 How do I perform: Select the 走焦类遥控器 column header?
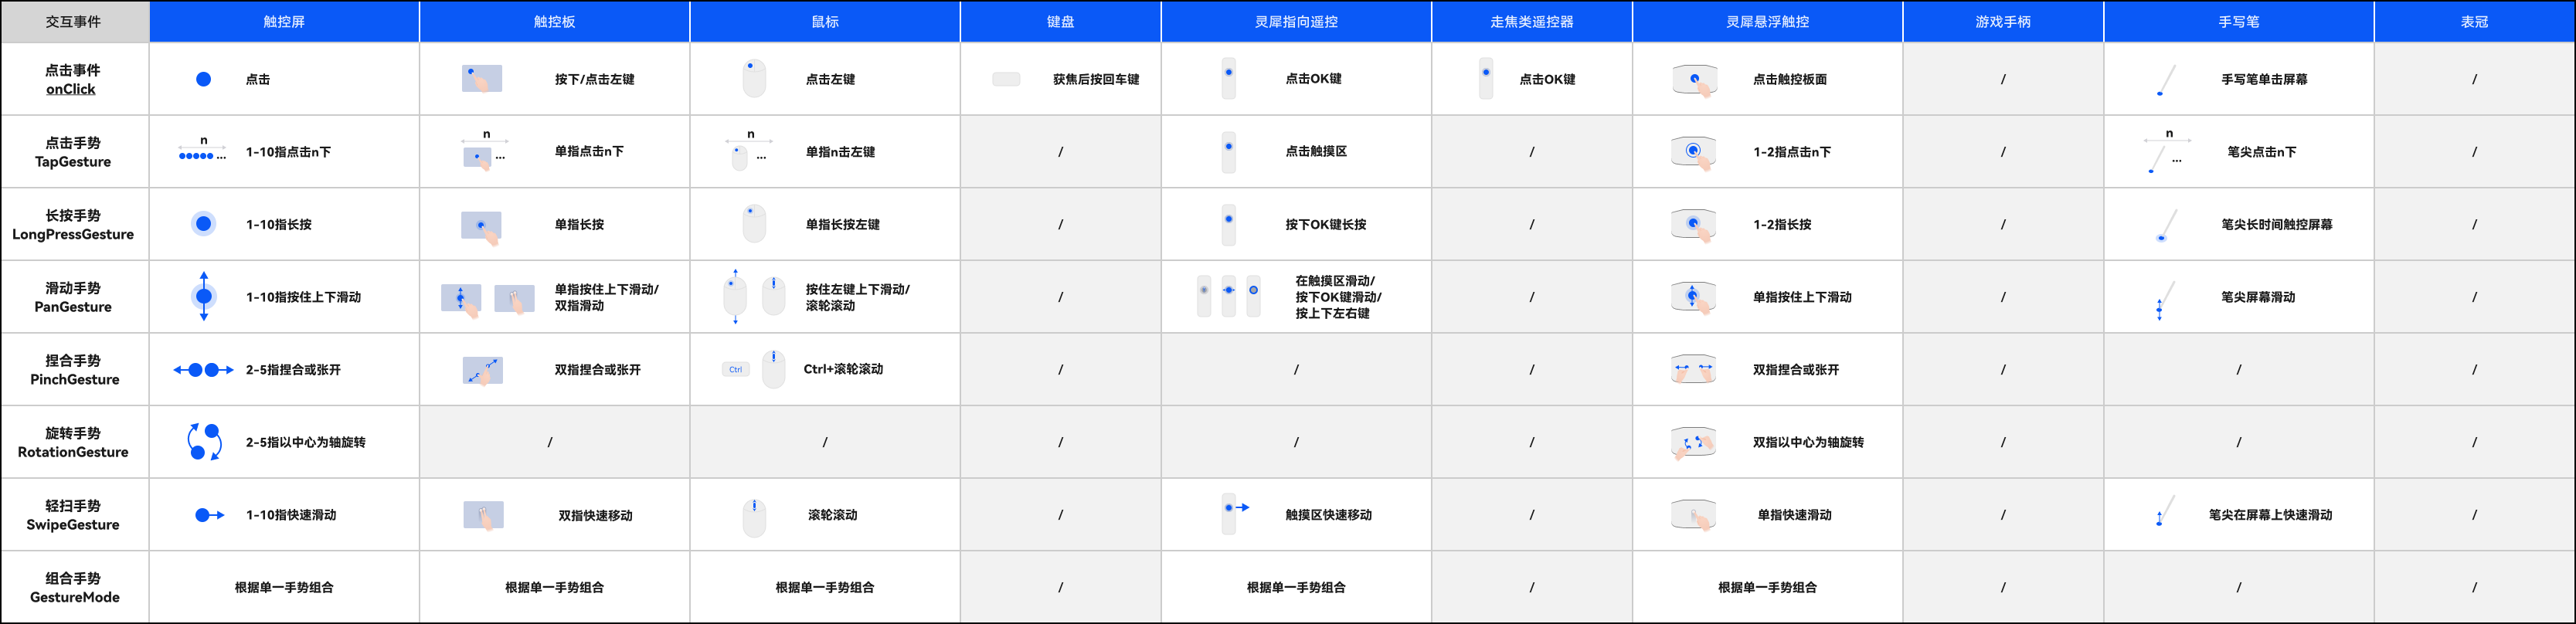(x=1532, y=21)
